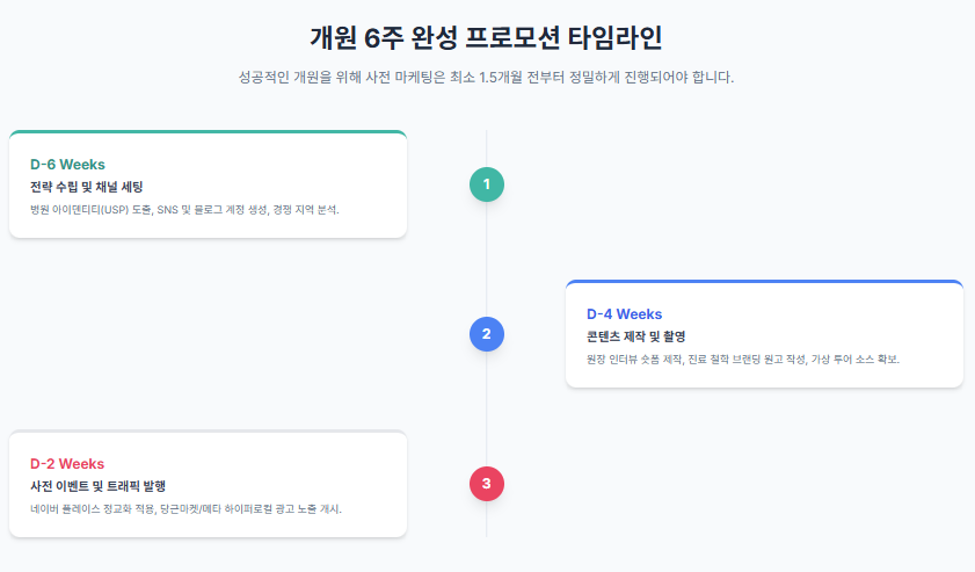Select the D-2 Weeks heading
Screen dimensions: 975x572
pos(67,464)
